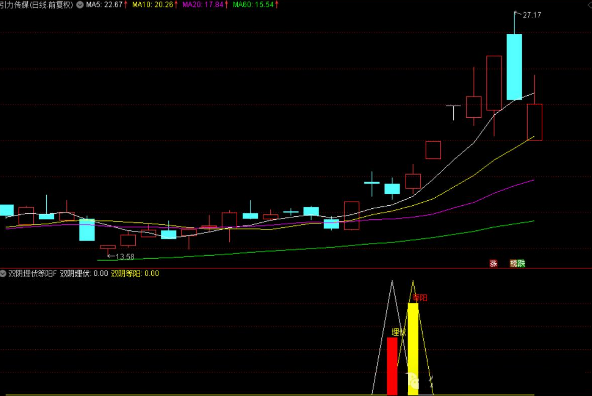This screenshot has height=396, width=592.
Task: Click the white indicator value 0.00 label
Action: coord(84,273)
